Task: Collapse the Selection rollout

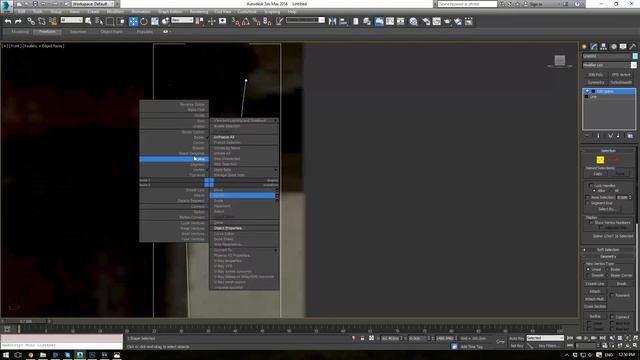Action: click(x=608, y=151)
